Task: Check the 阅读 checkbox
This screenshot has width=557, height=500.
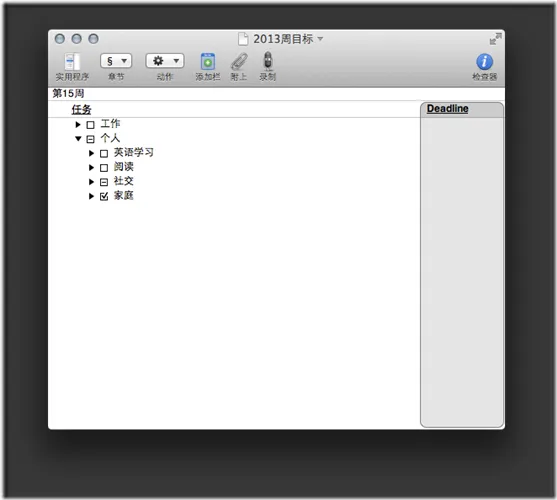Action: pos(104,168)
